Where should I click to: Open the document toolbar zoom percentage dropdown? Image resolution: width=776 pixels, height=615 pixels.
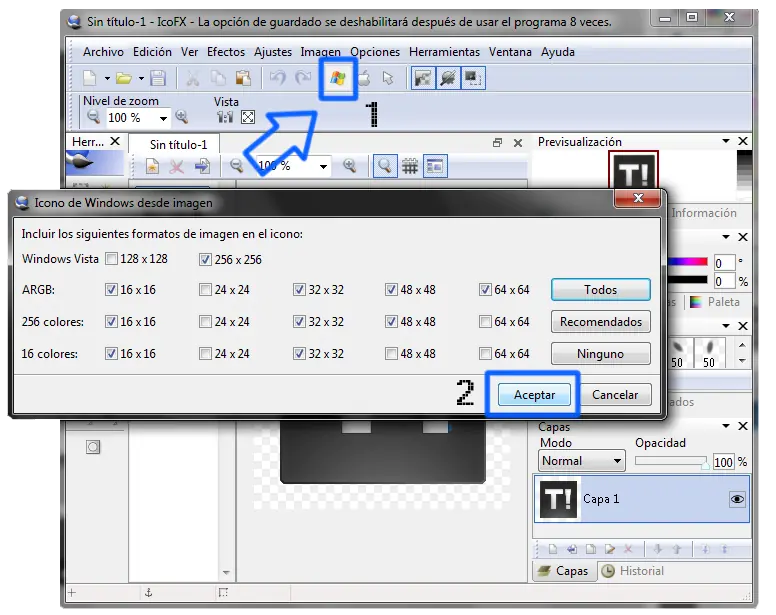(x=323, y=167)
